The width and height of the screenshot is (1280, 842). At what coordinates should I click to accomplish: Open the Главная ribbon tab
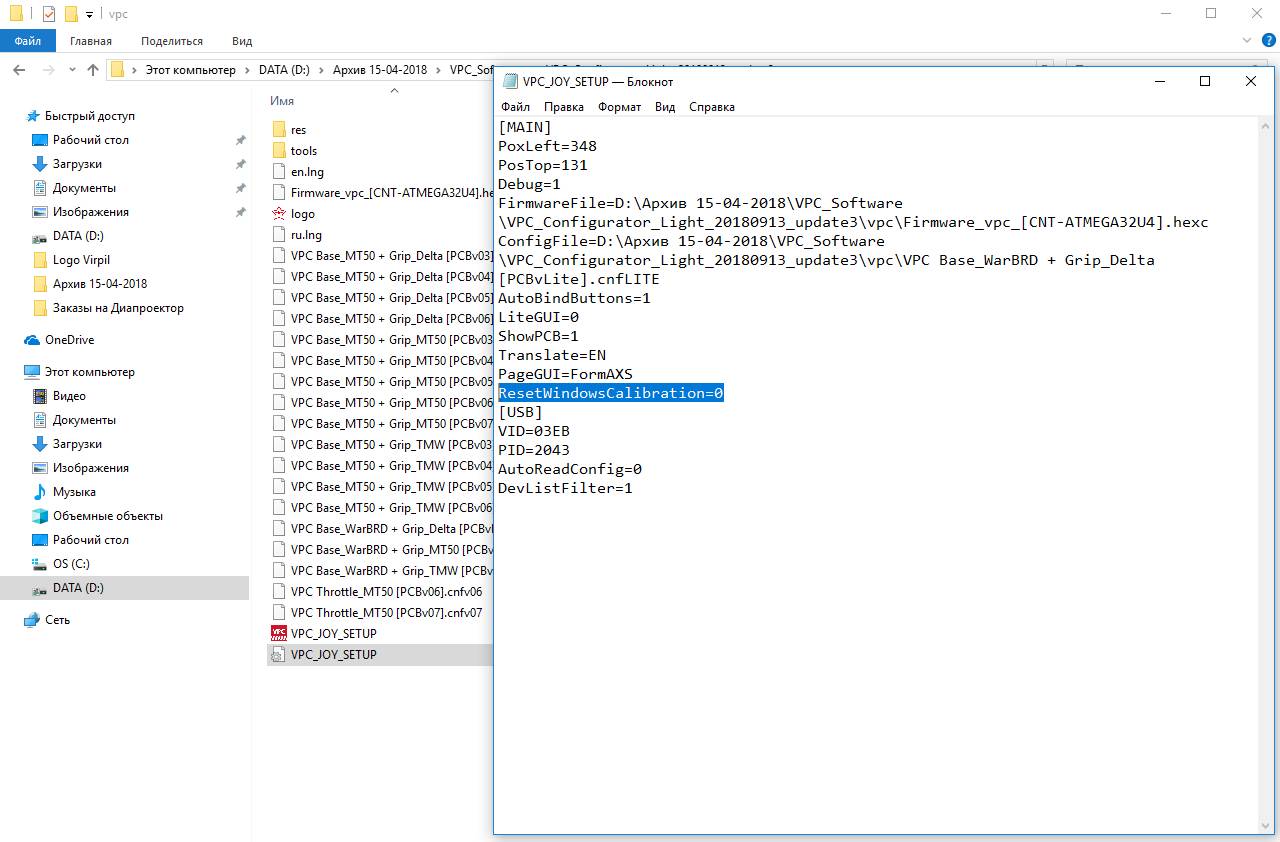pos(91,41)
